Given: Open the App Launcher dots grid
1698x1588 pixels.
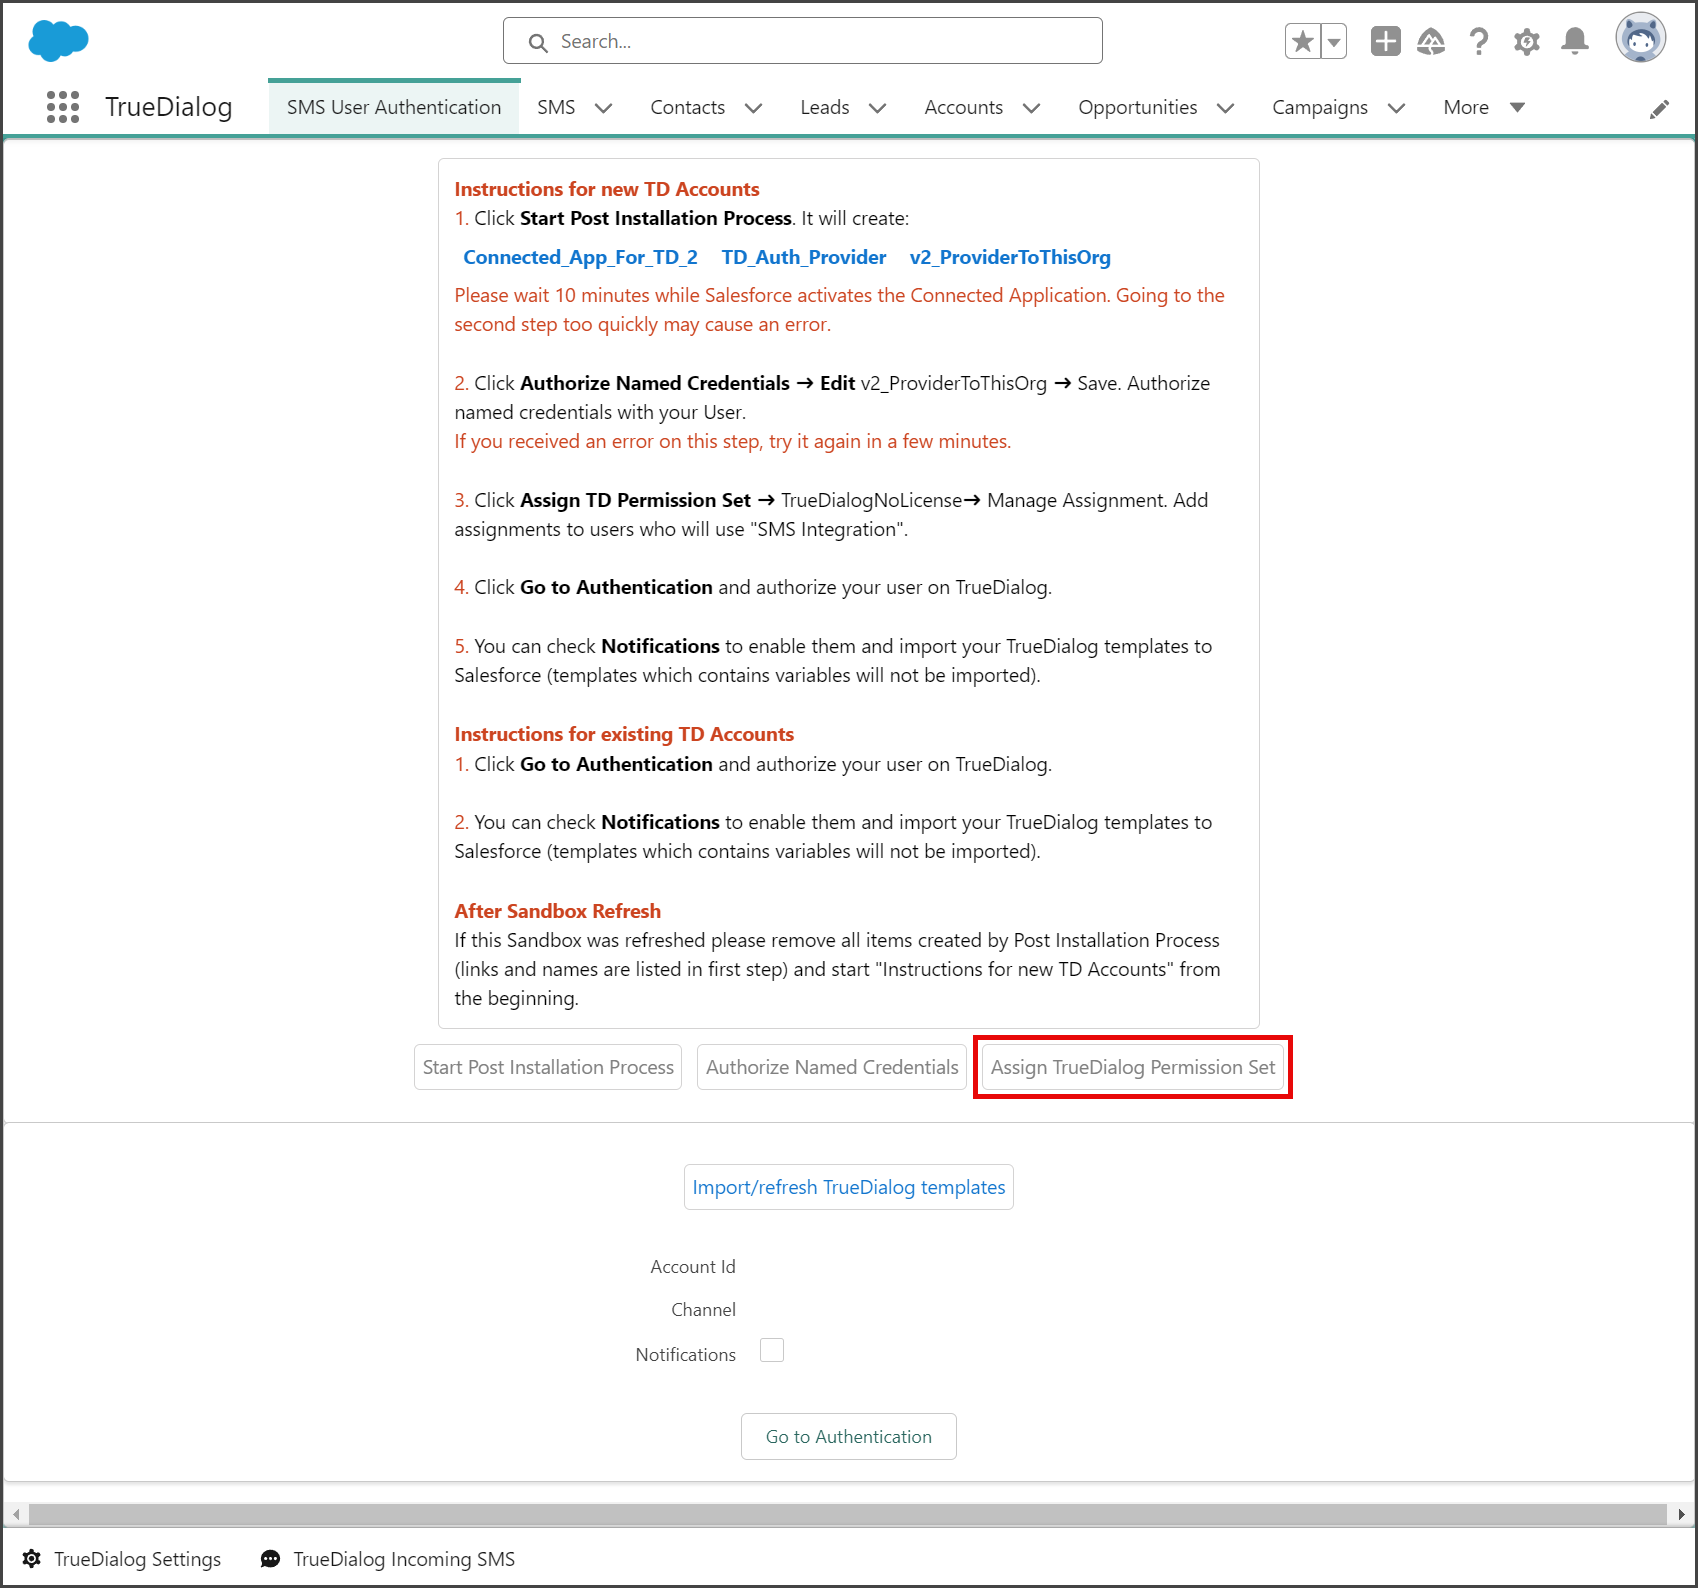Looking at the screenshot, I should coord(63,107).
